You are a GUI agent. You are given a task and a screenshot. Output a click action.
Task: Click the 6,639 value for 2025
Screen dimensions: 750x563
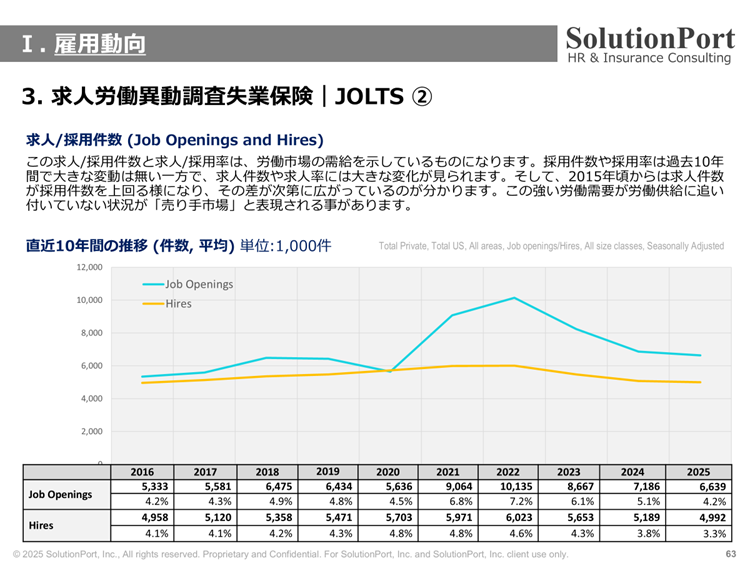(699, 487)
